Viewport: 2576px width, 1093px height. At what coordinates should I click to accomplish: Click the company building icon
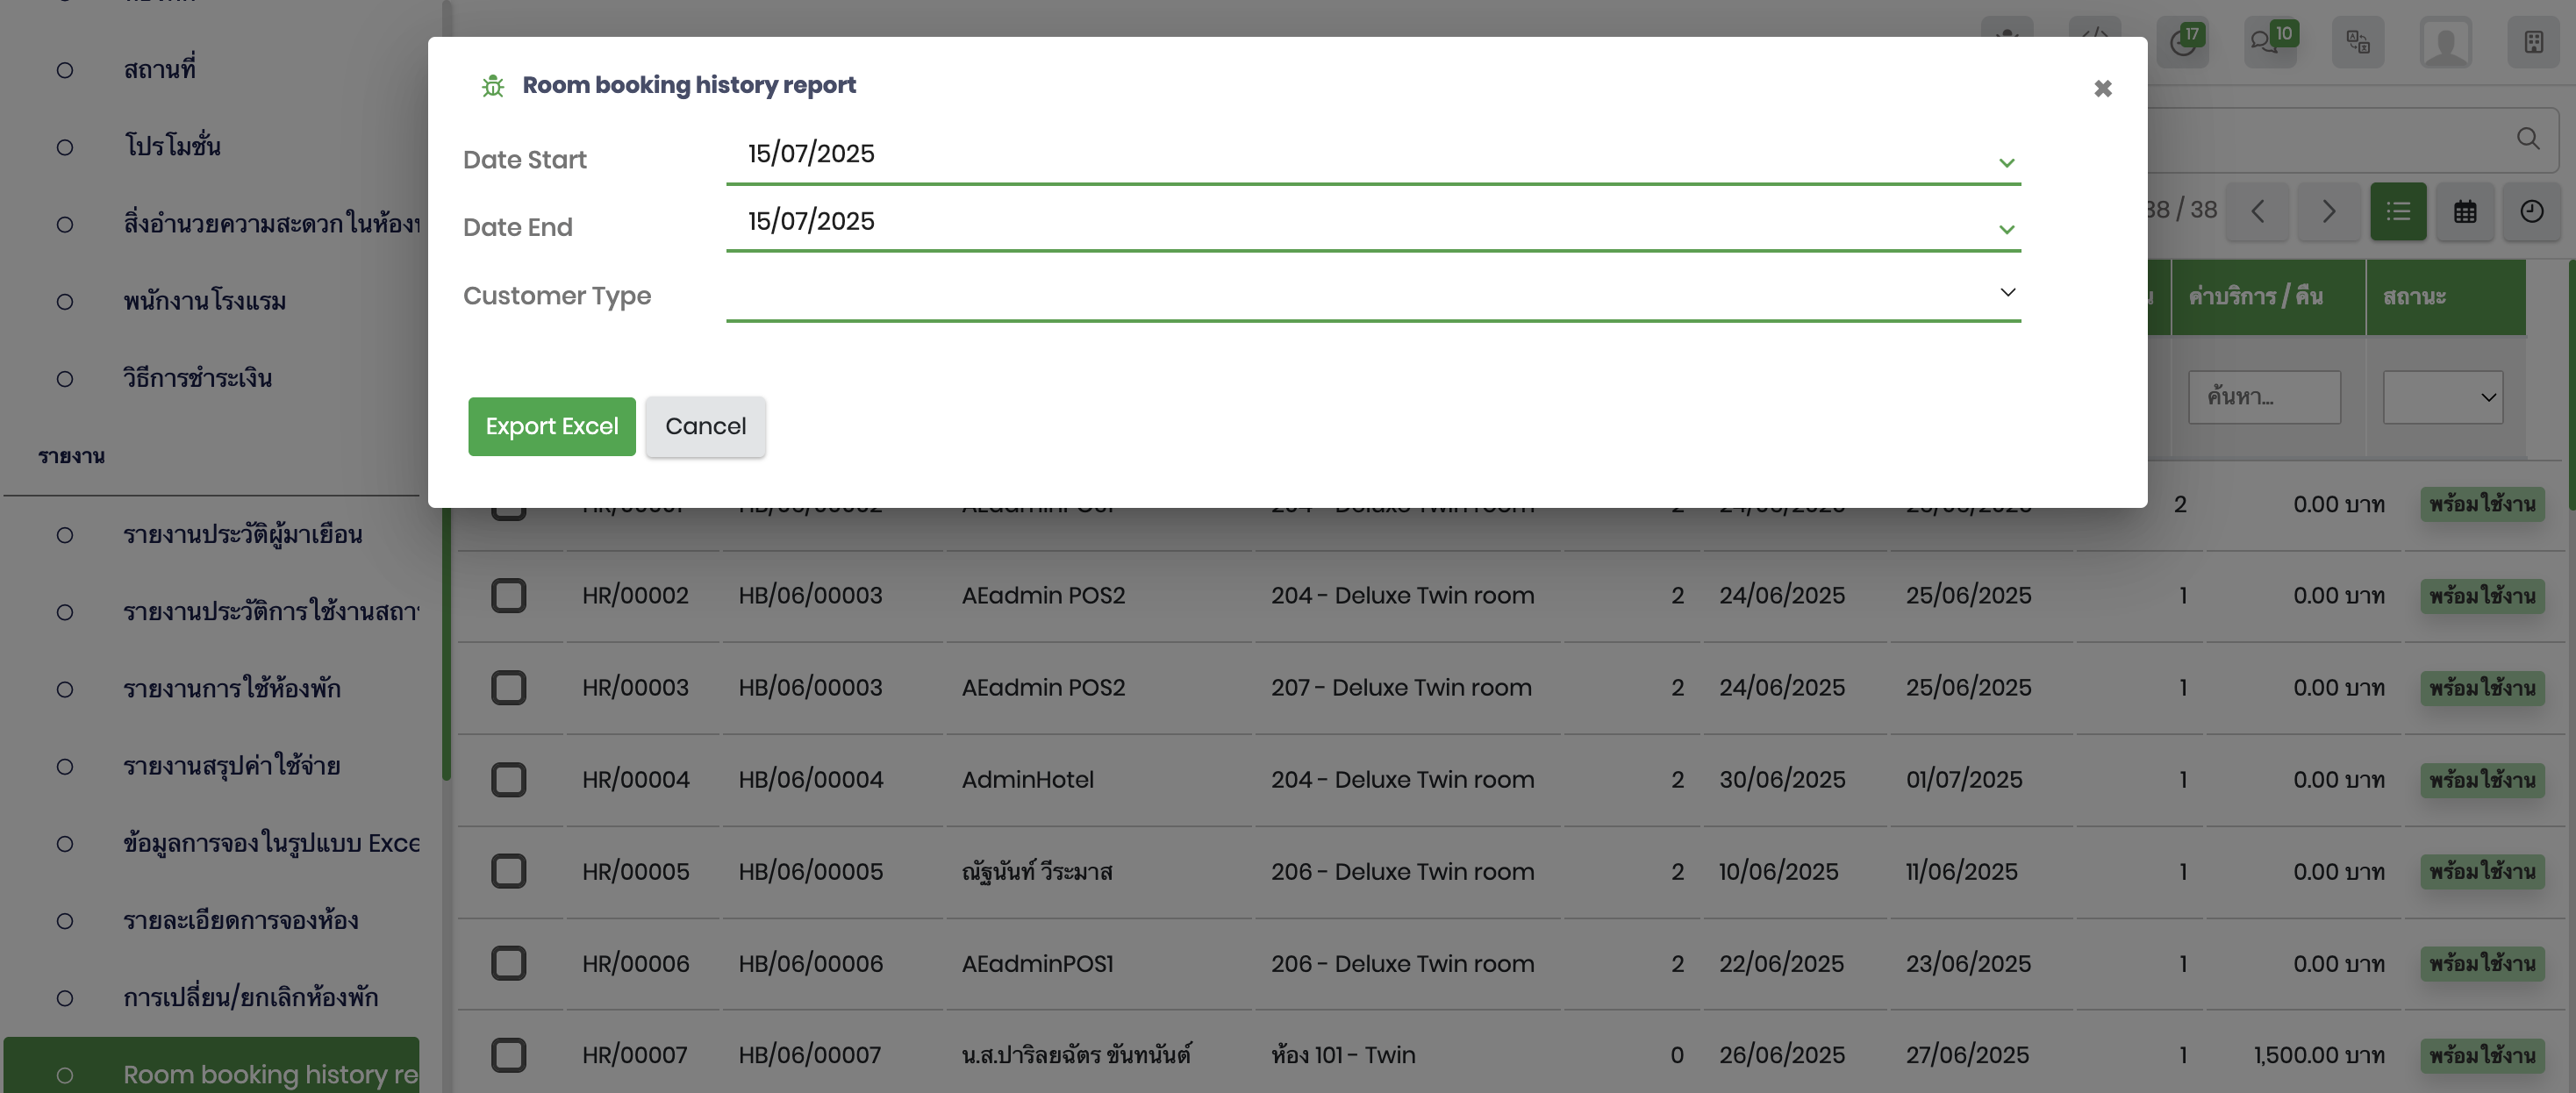pos(2533,43)
